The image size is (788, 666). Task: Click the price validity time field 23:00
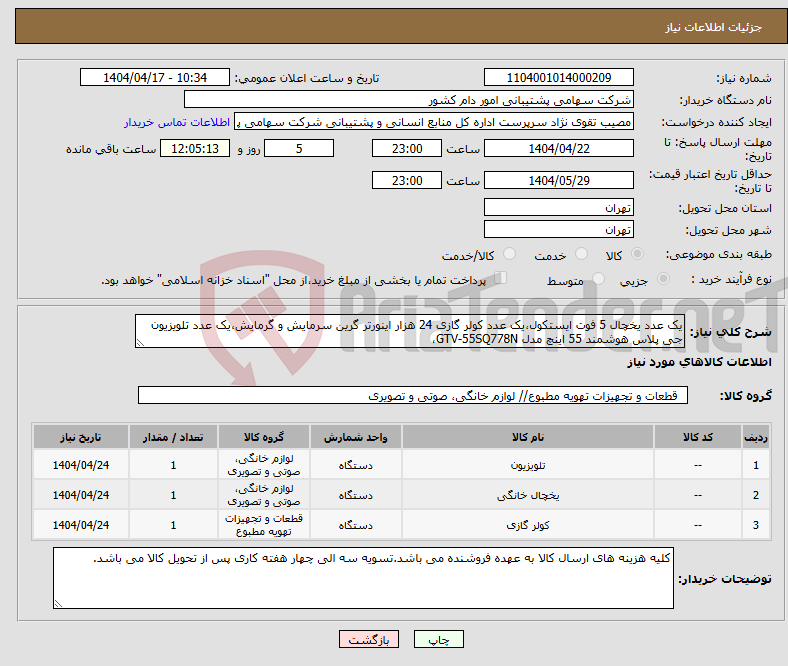pyautogui.click(x=407, y=180)
